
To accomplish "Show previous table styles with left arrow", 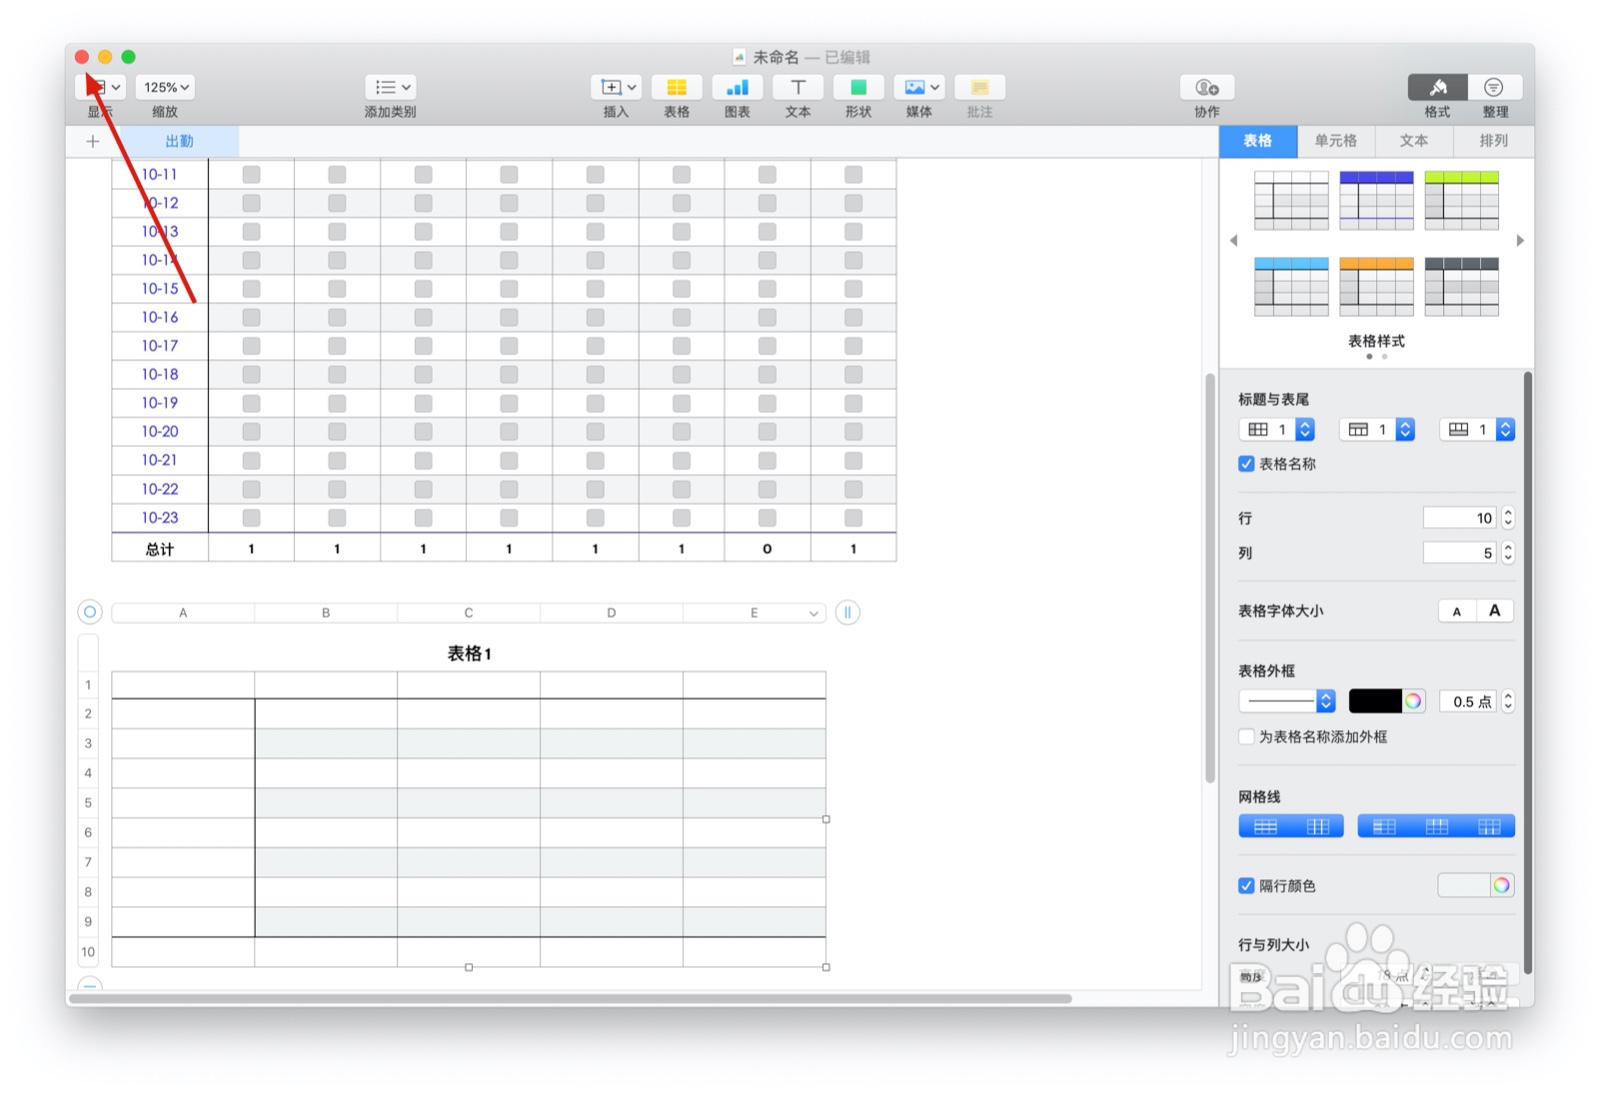I will click(1234, 240).
